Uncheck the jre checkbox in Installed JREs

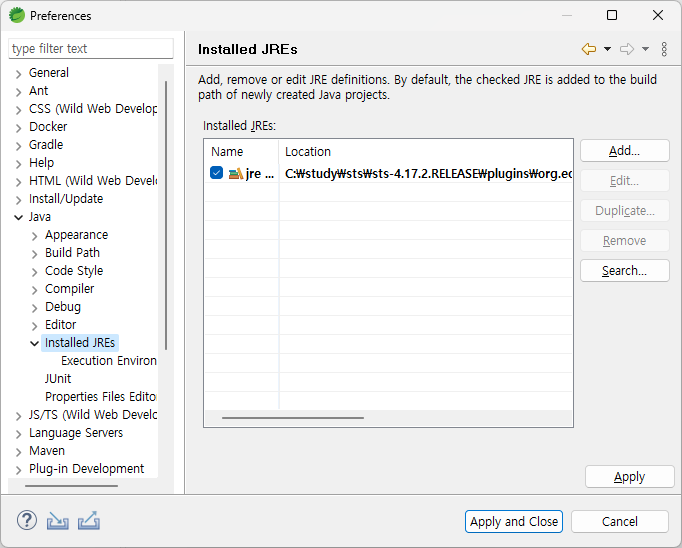pos(216,173)
